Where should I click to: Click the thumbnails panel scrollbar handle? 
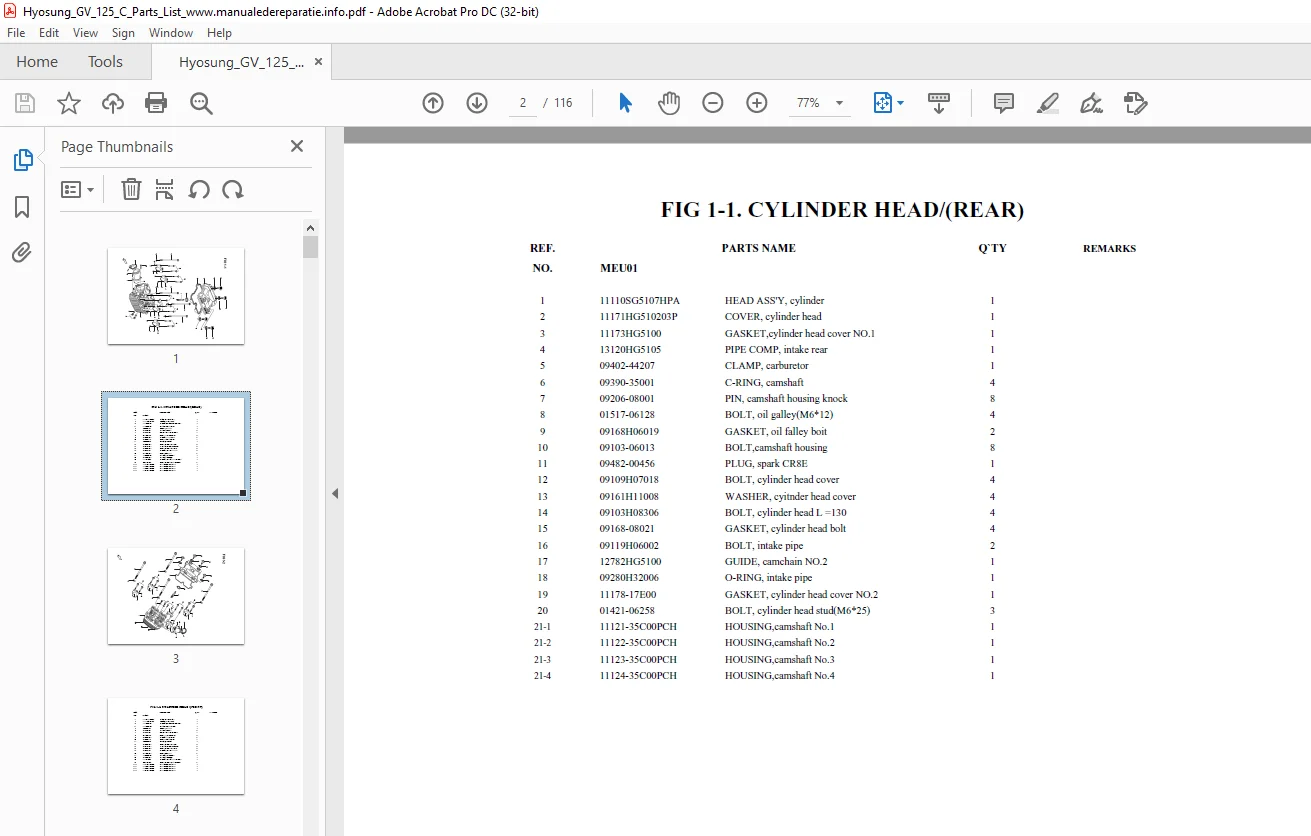(x=311, y=247)
